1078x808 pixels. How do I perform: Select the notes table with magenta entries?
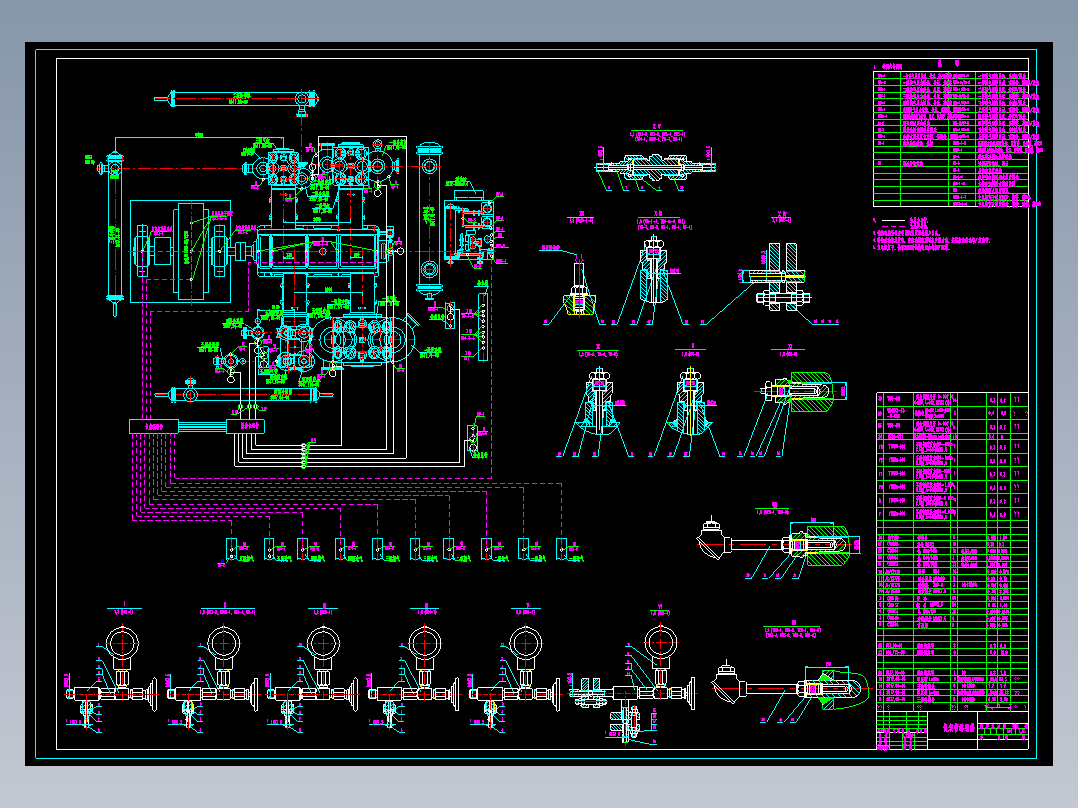click(952, 138)
